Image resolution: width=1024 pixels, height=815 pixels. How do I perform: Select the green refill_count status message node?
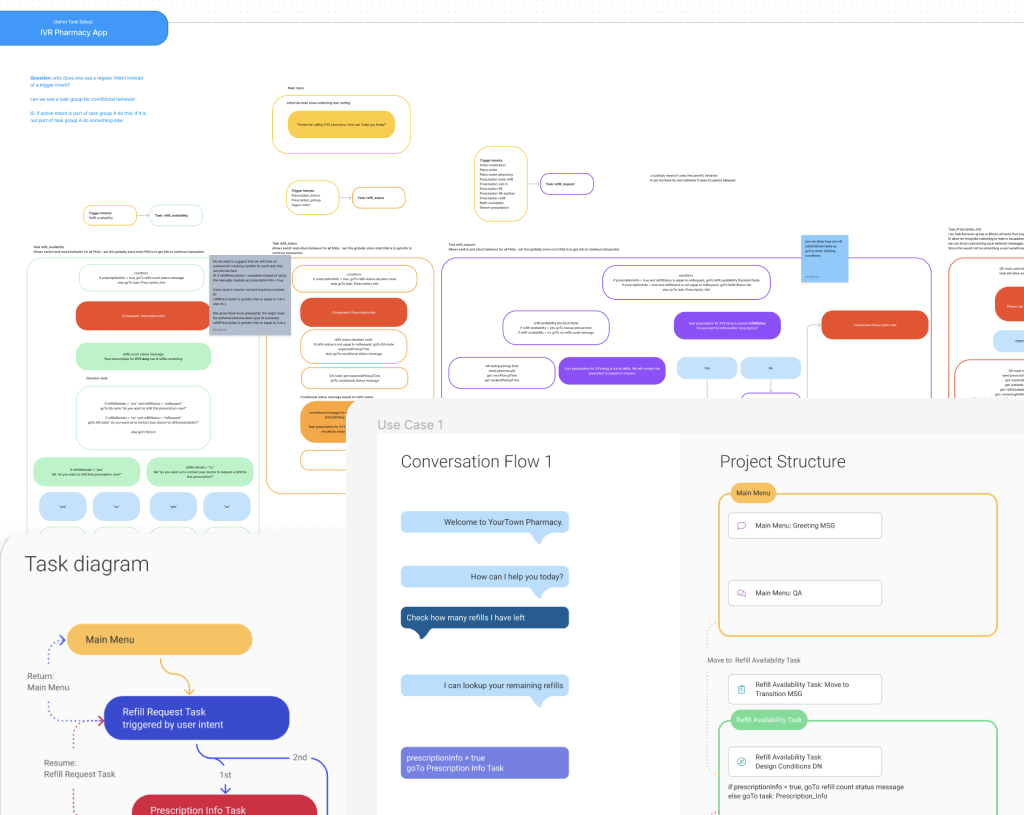coord(143,357)
